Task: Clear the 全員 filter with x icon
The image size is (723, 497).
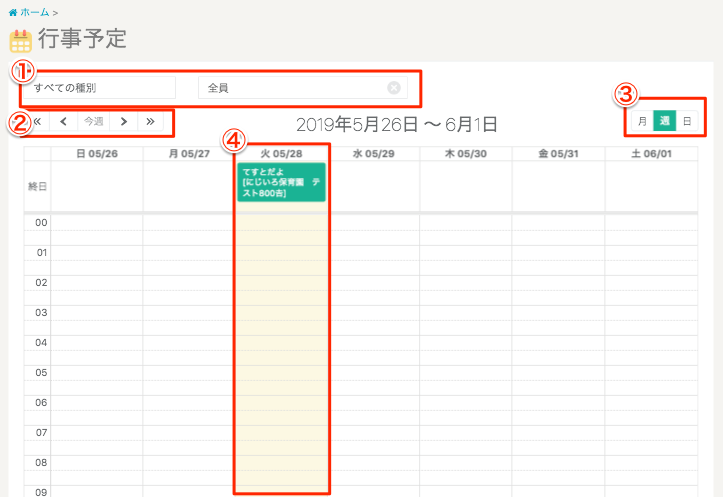Action: 394,88
